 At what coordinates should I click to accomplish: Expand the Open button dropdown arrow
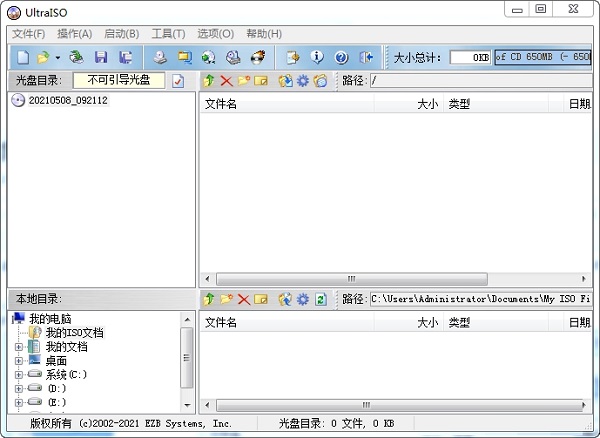[58, 58]
